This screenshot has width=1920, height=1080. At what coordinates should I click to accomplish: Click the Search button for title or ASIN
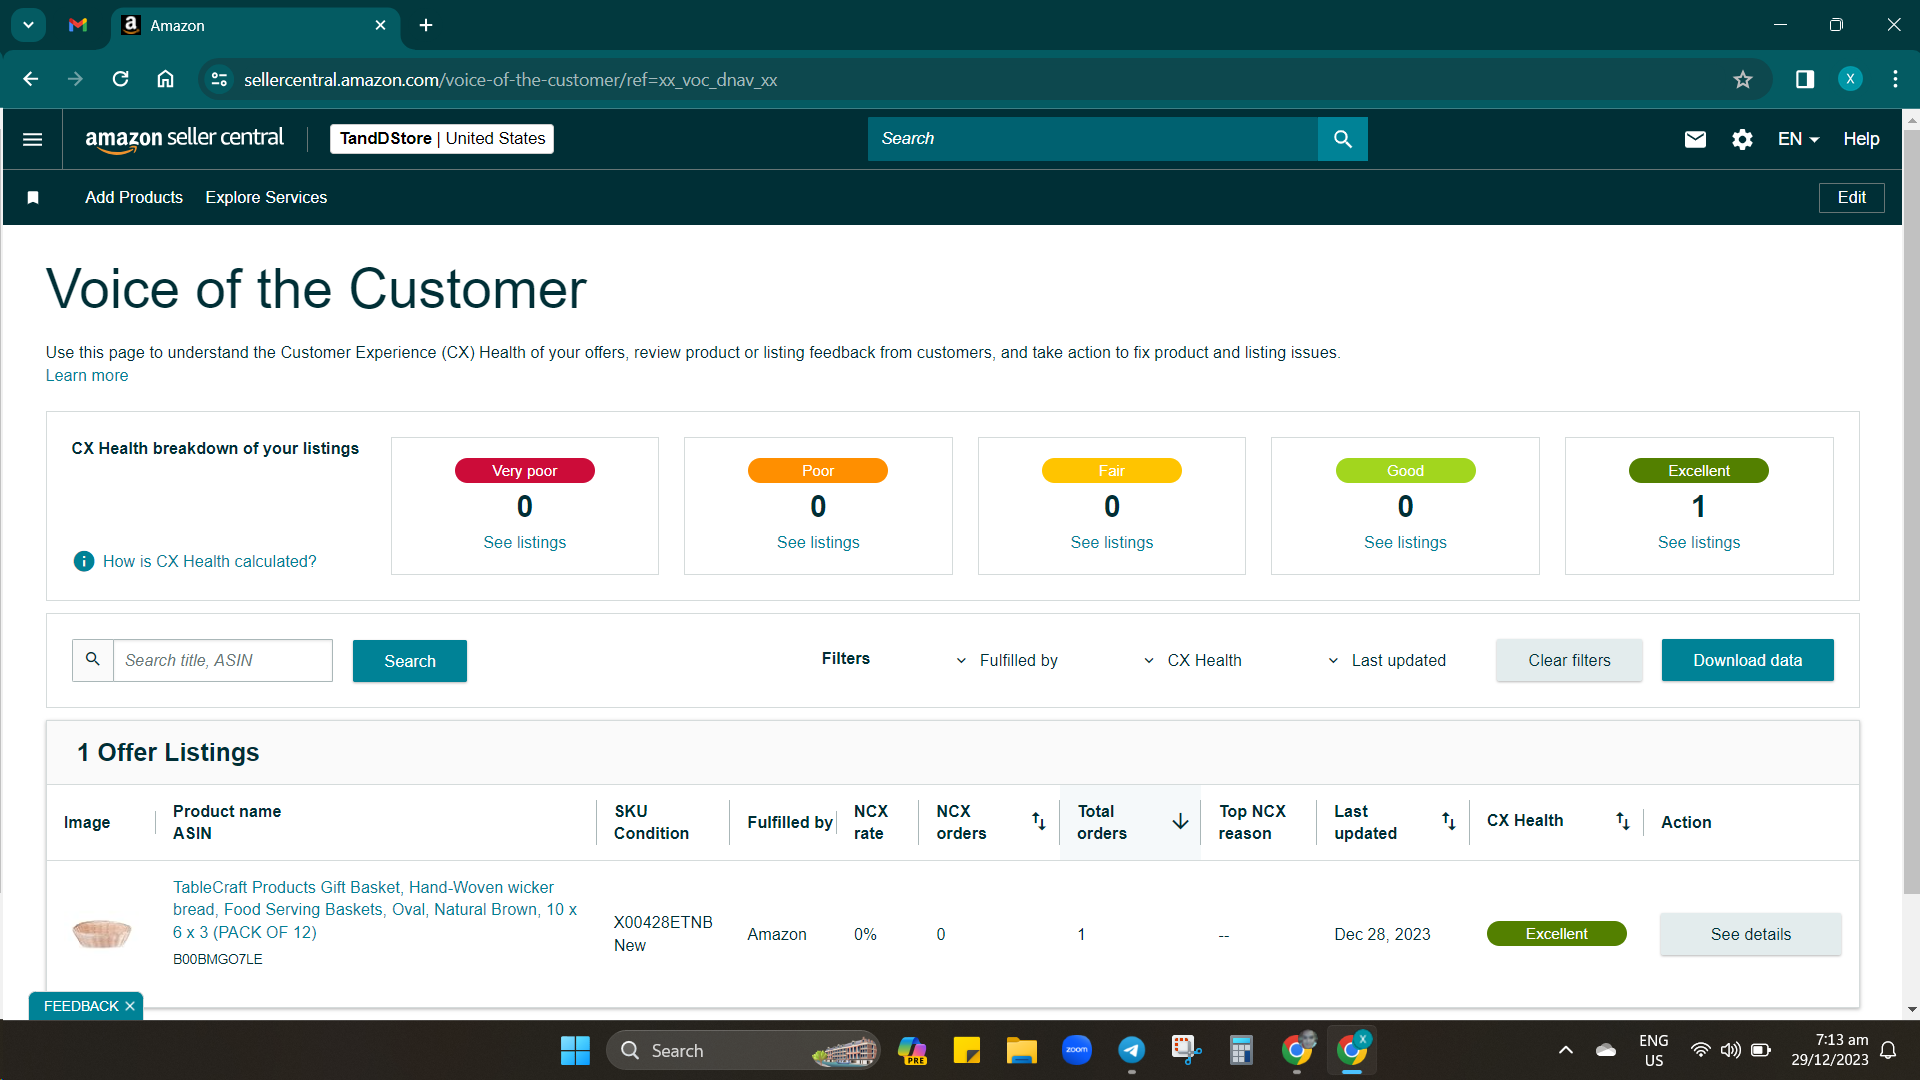click(410, 661)
